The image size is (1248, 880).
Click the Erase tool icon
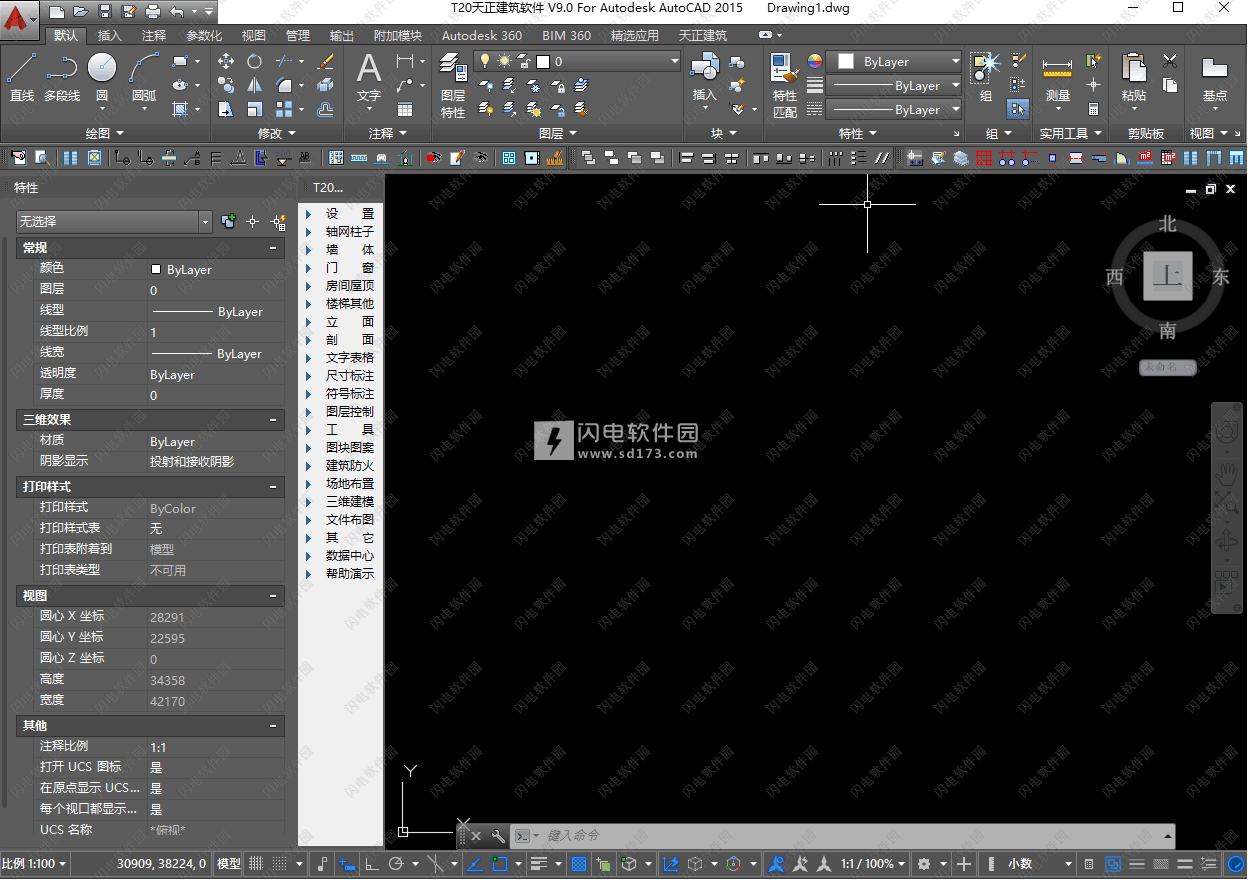coord(325,61)
